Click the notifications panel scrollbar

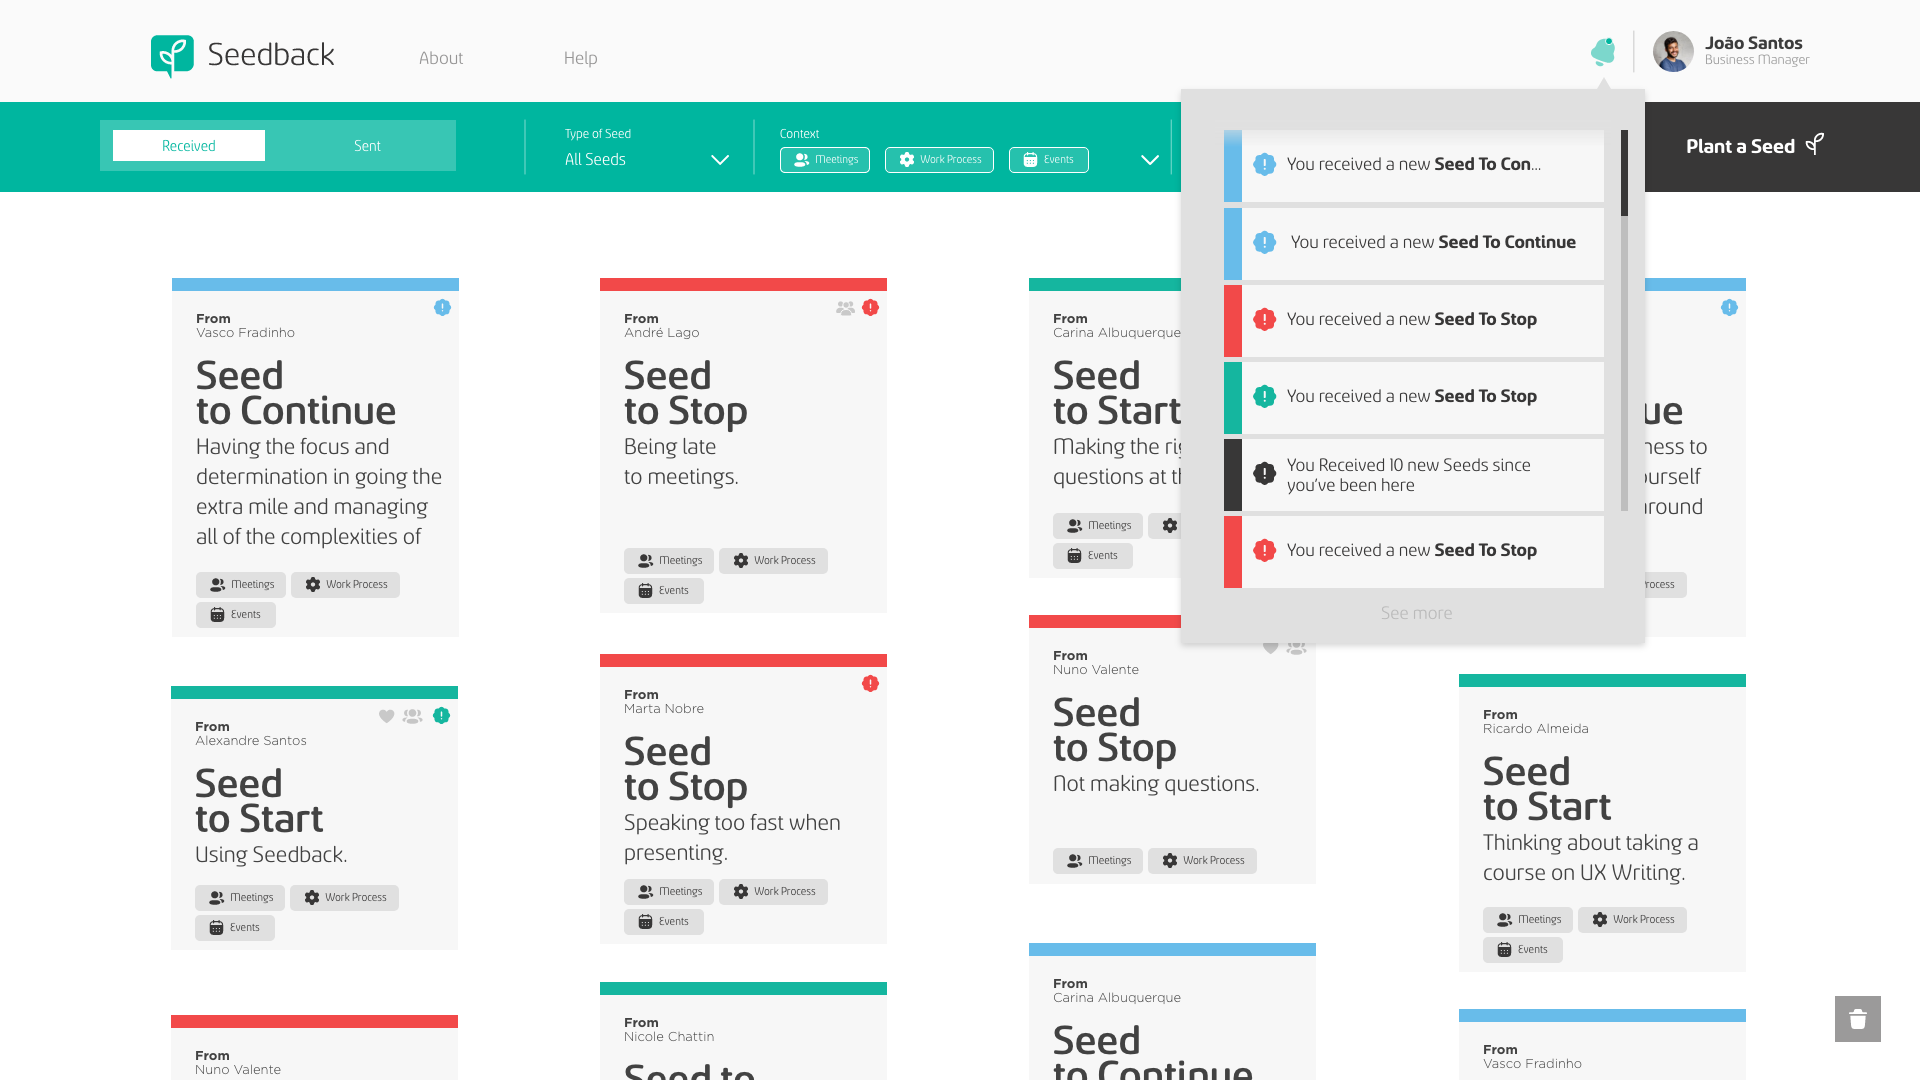point(1624,174)
